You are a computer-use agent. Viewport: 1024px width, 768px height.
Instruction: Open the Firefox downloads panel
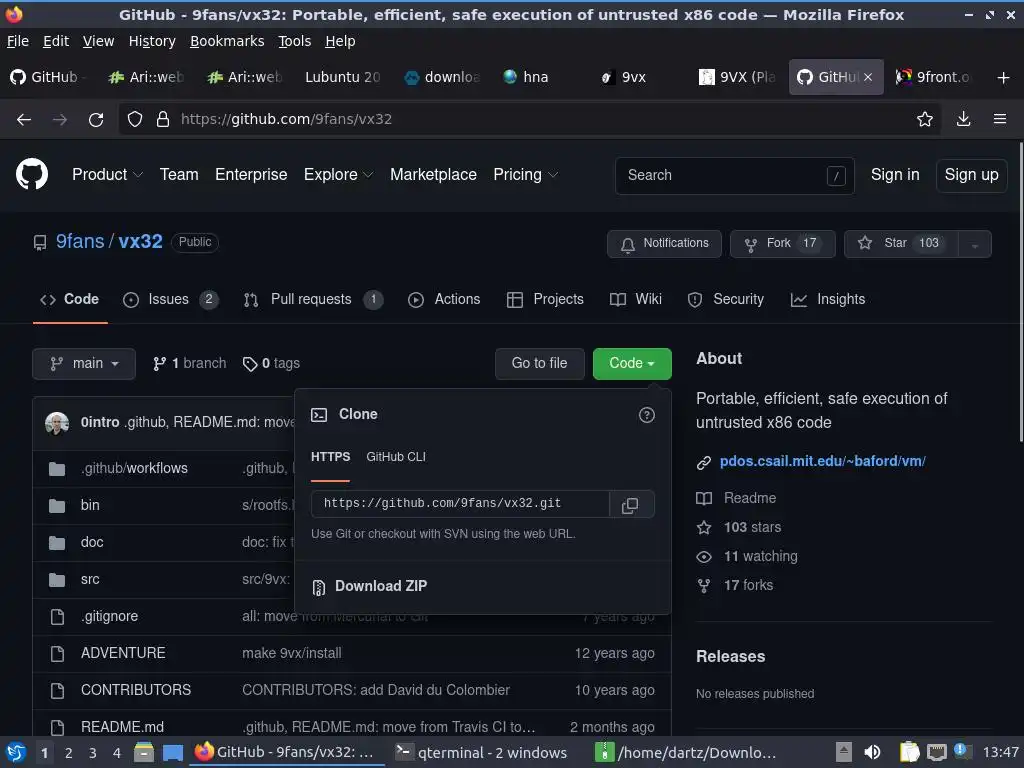[x=963, y=119]
